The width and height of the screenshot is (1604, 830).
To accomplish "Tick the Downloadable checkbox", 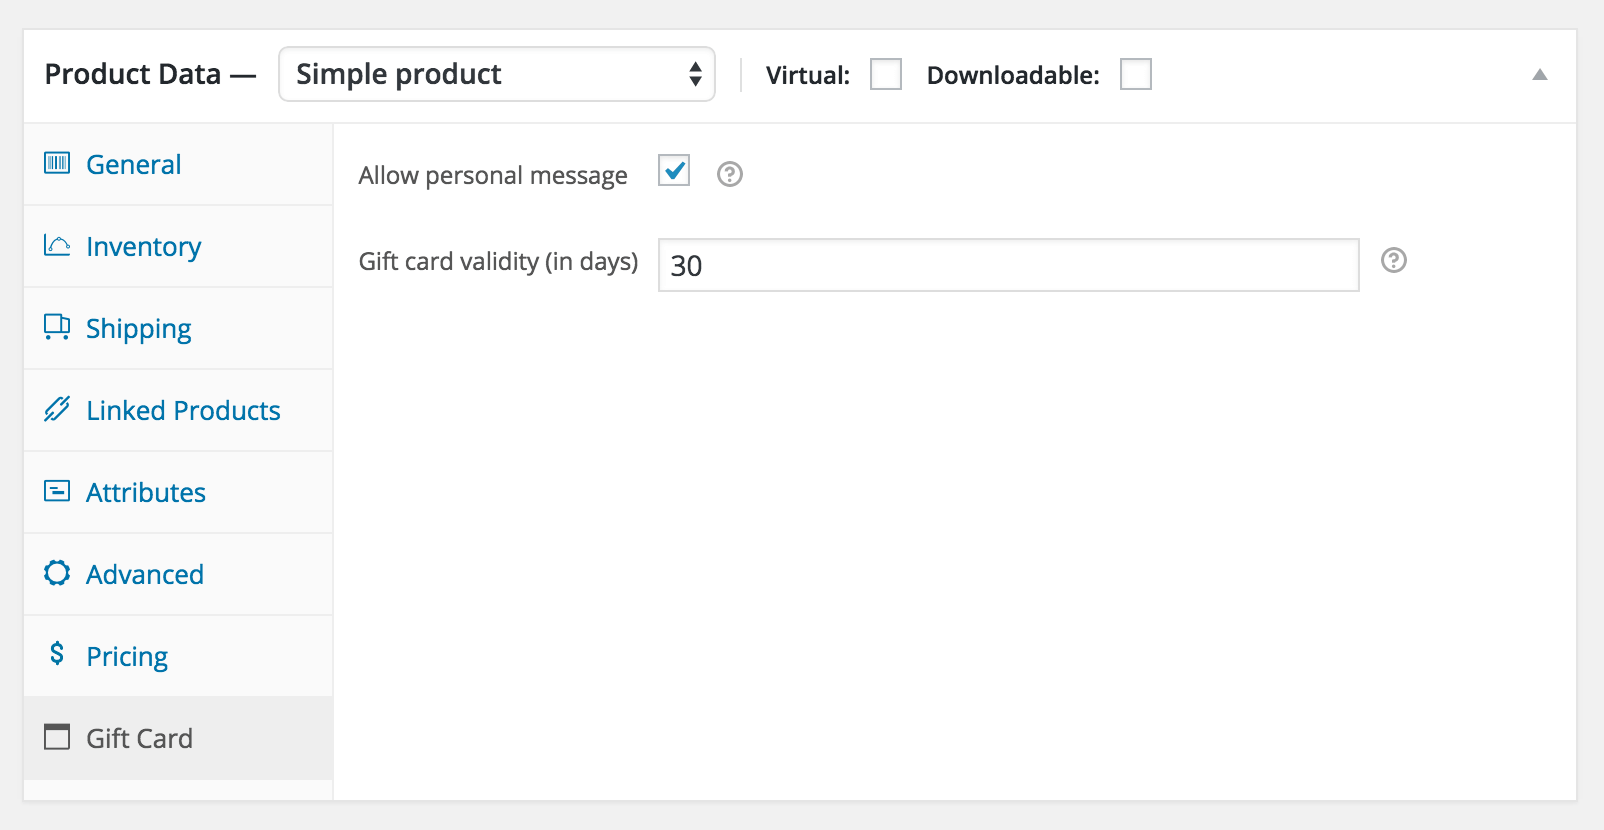I will 1136,74.
